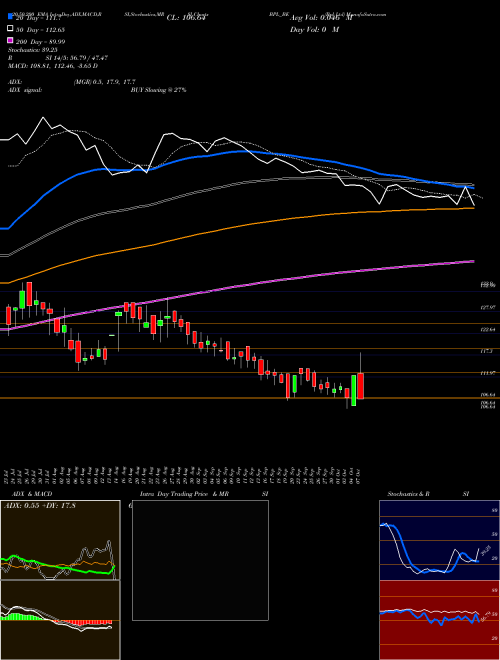The height and width of the screenshot is (660, 500).
Task: Open the red RSI chart panel
Action: tap(439, 620)
